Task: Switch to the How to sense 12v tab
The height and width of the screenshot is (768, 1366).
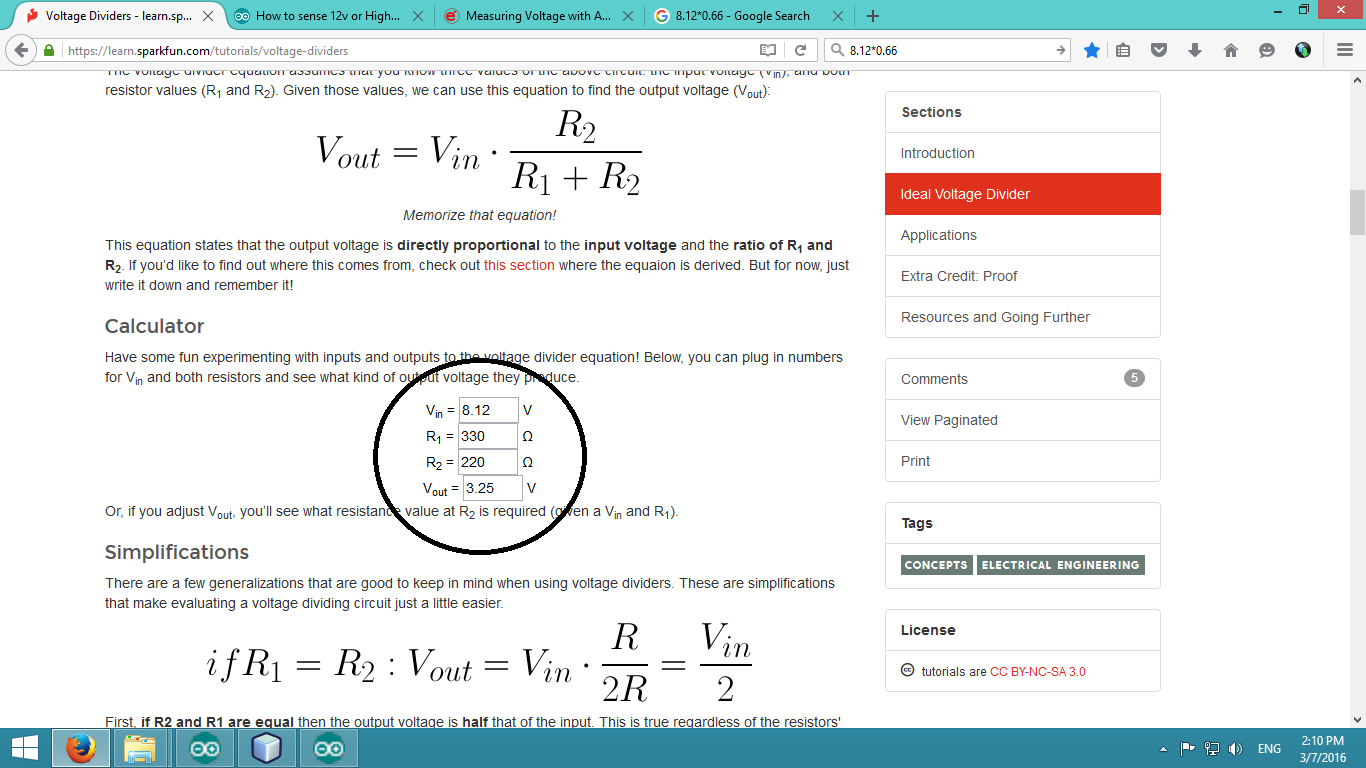Action: pos(328,16)
